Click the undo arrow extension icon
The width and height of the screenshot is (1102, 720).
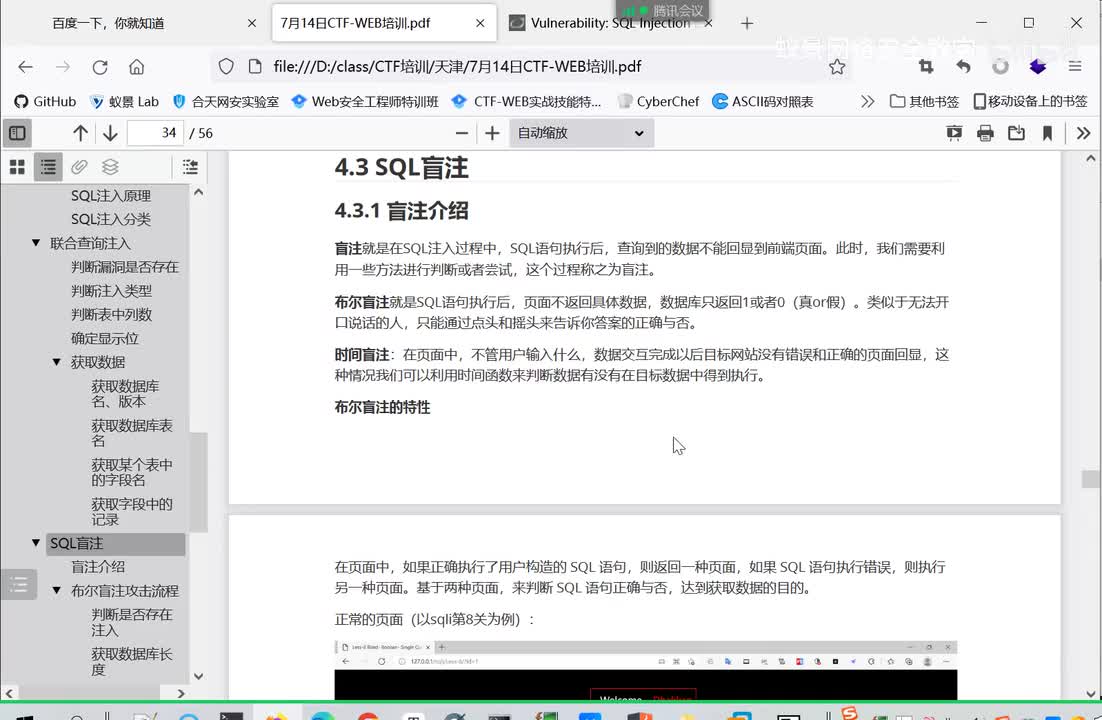[963, 67]
